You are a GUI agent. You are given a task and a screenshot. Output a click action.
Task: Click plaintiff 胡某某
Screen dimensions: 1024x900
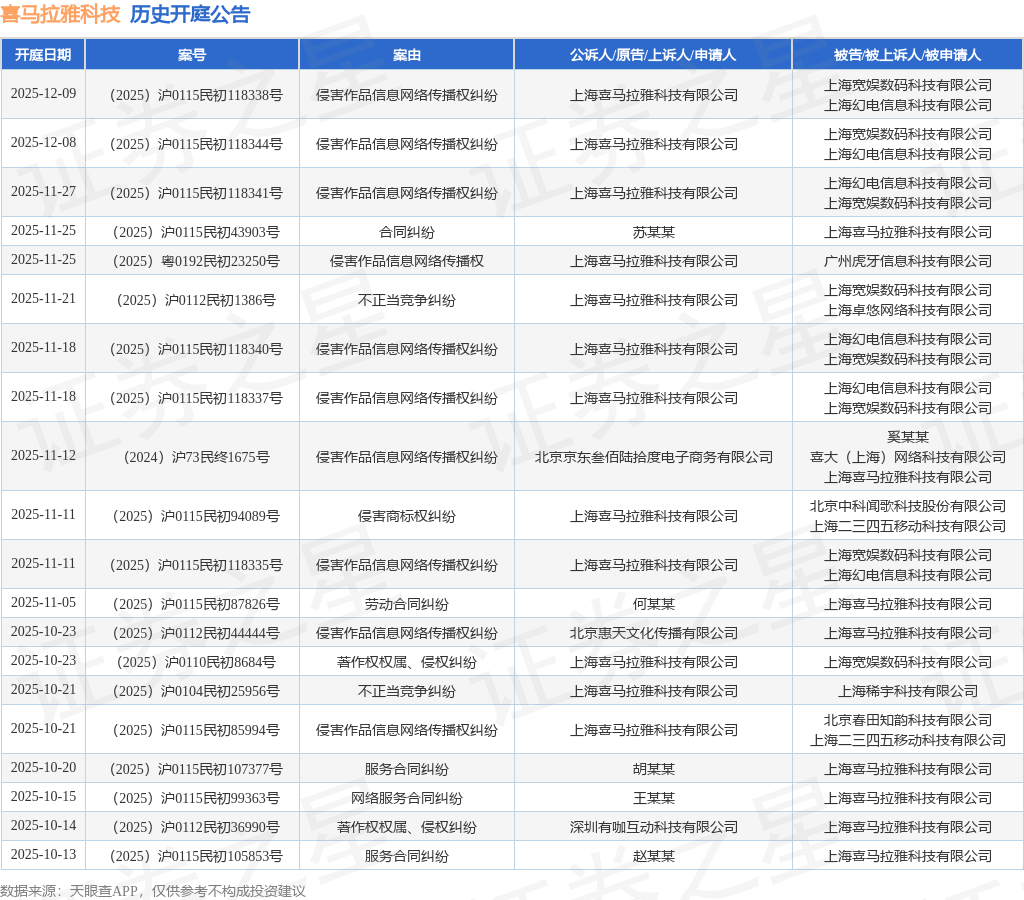pyautogui.click(x=654, y=769)
